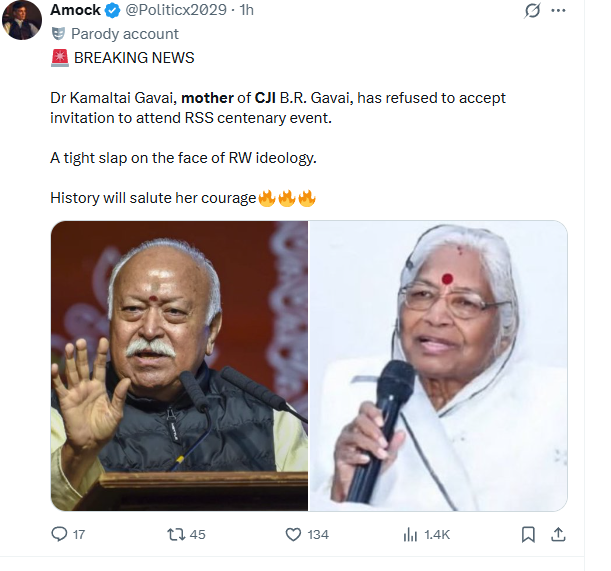Repost this tweet using the retweet icon
Viewport: 611px width, 571px height.
coord(174,534)
